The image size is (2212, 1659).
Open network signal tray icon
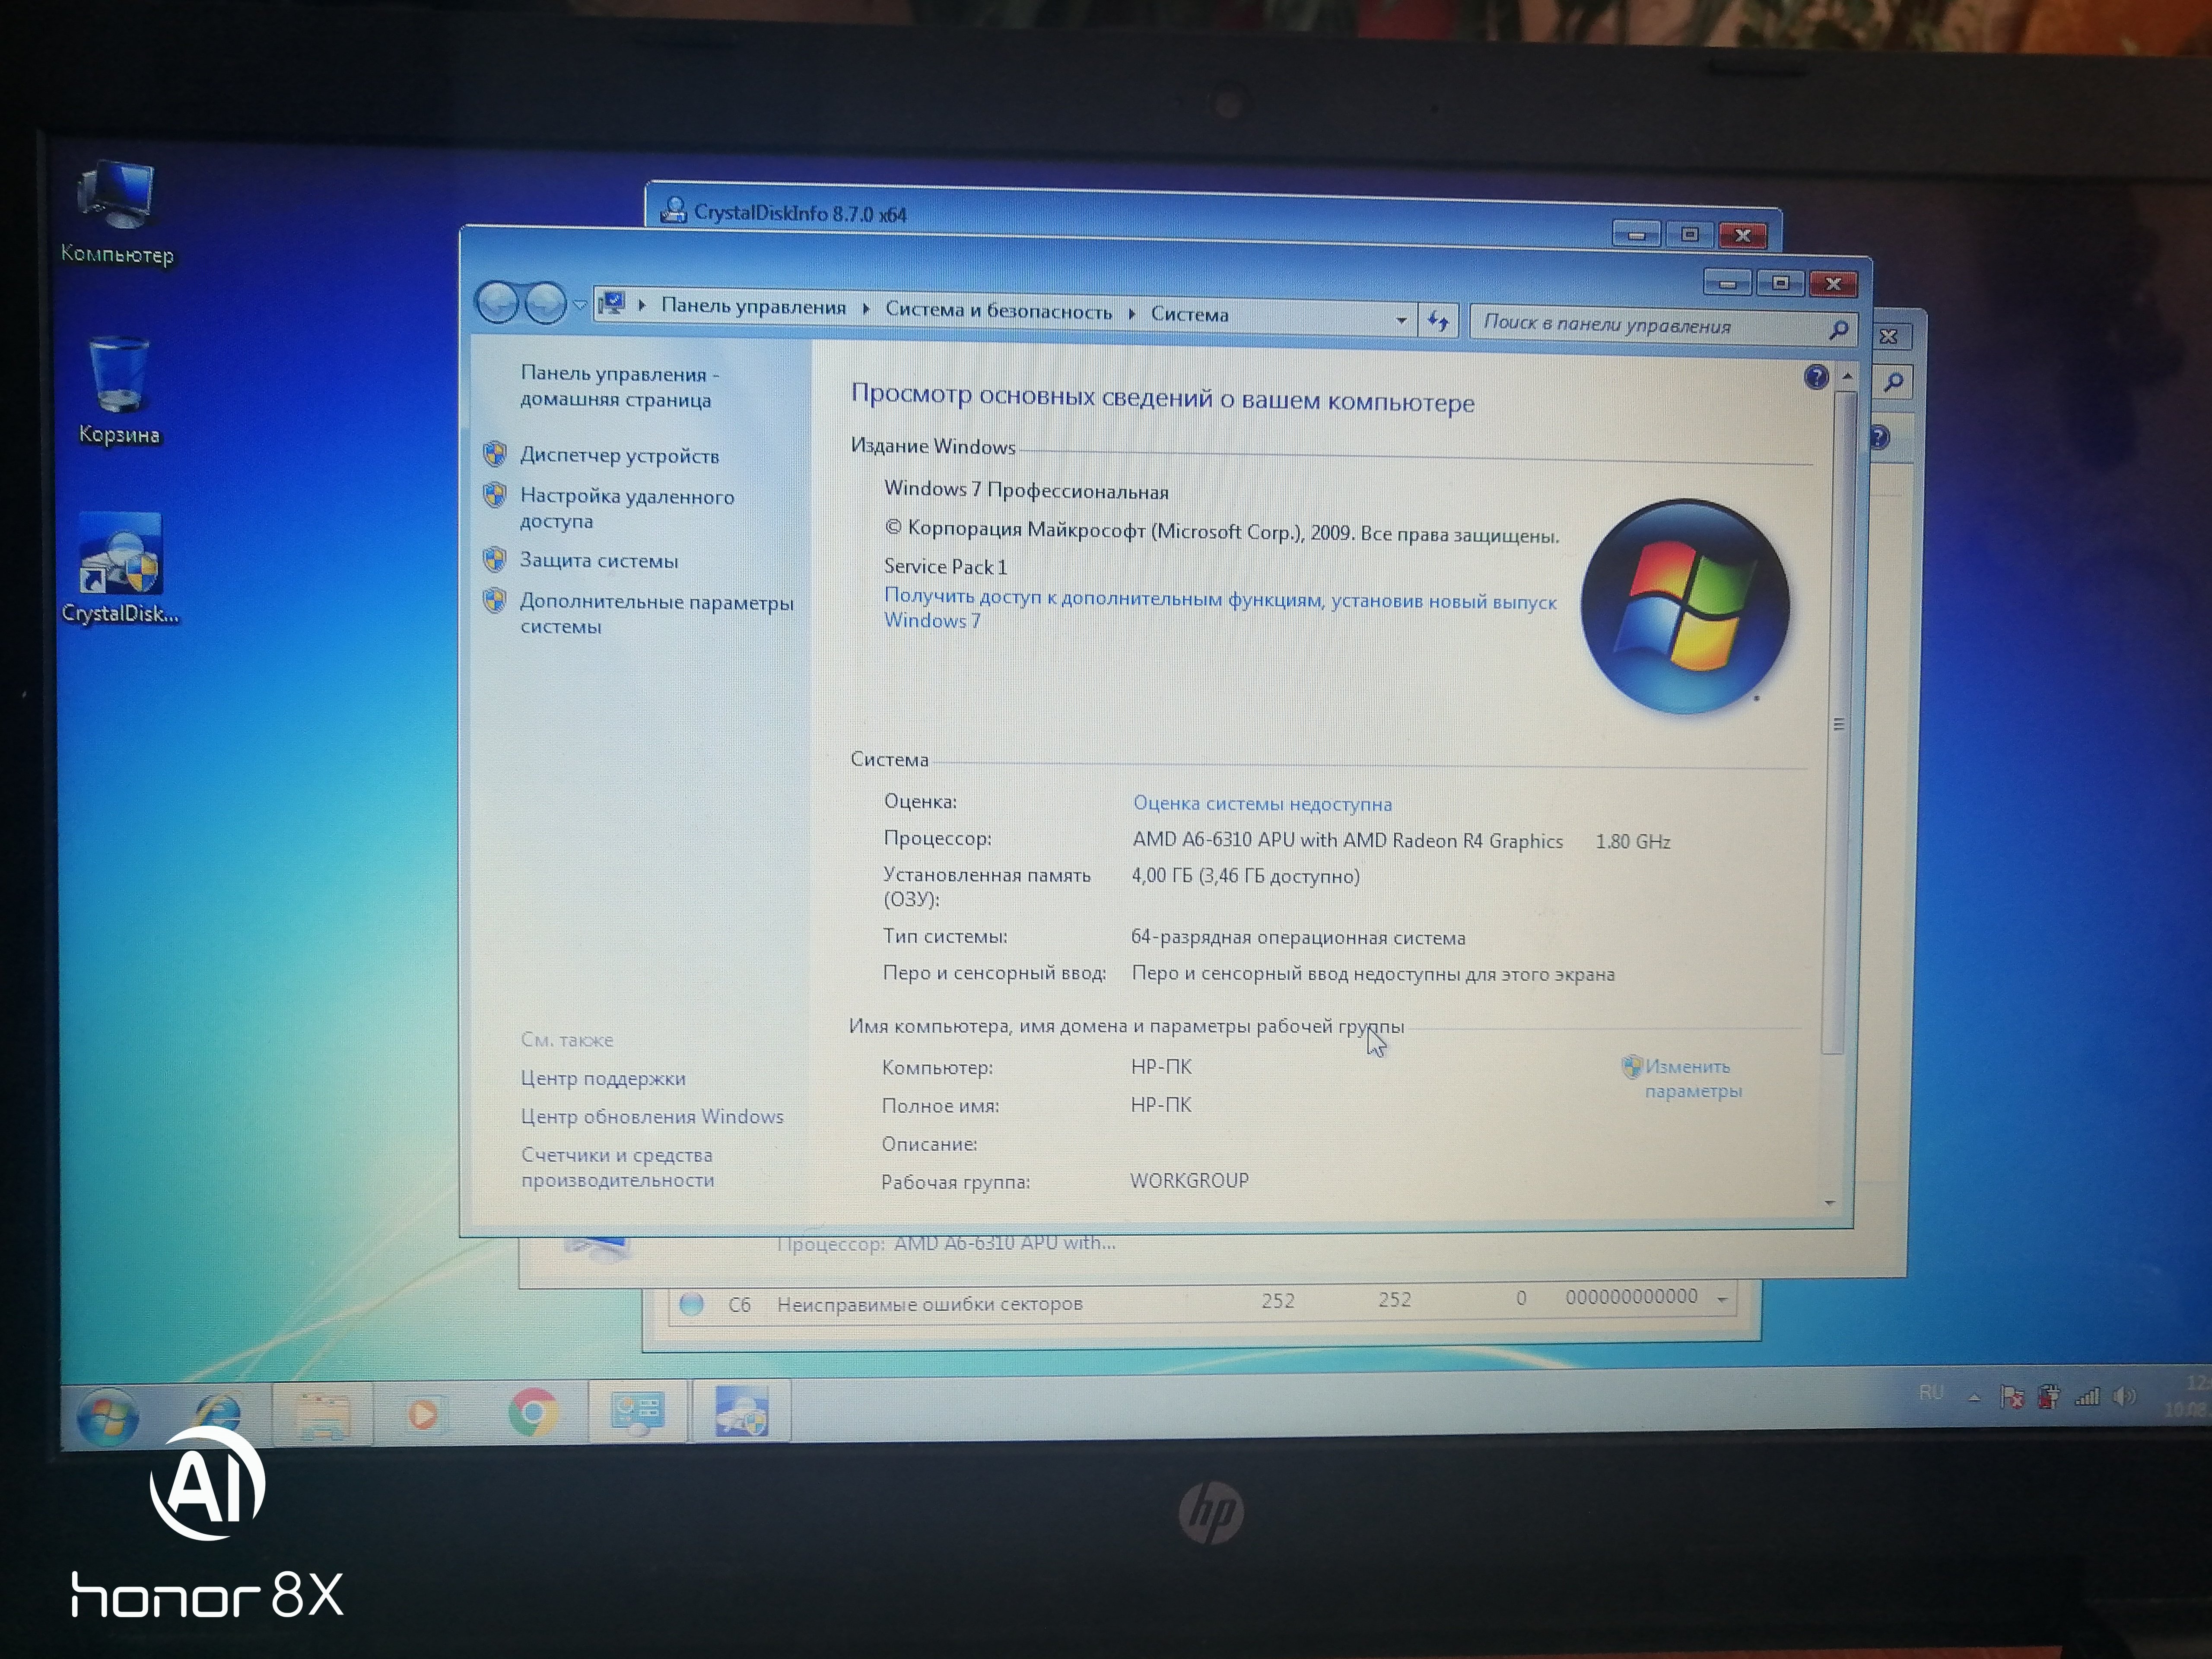coord(2087,1397)
